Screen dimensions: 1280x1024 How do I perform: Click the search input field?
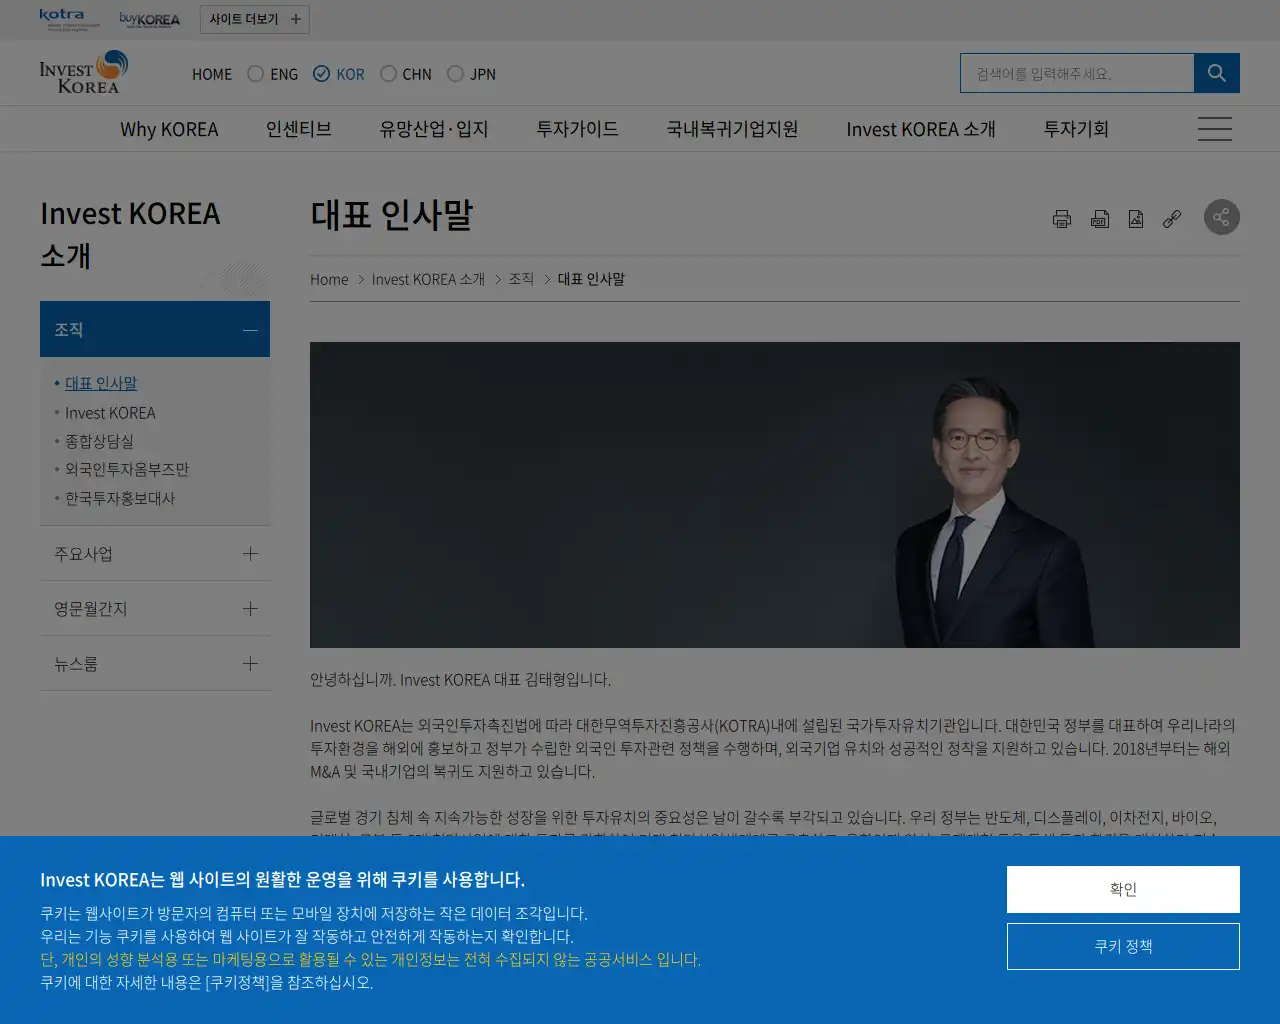(x=1077, y=72)
